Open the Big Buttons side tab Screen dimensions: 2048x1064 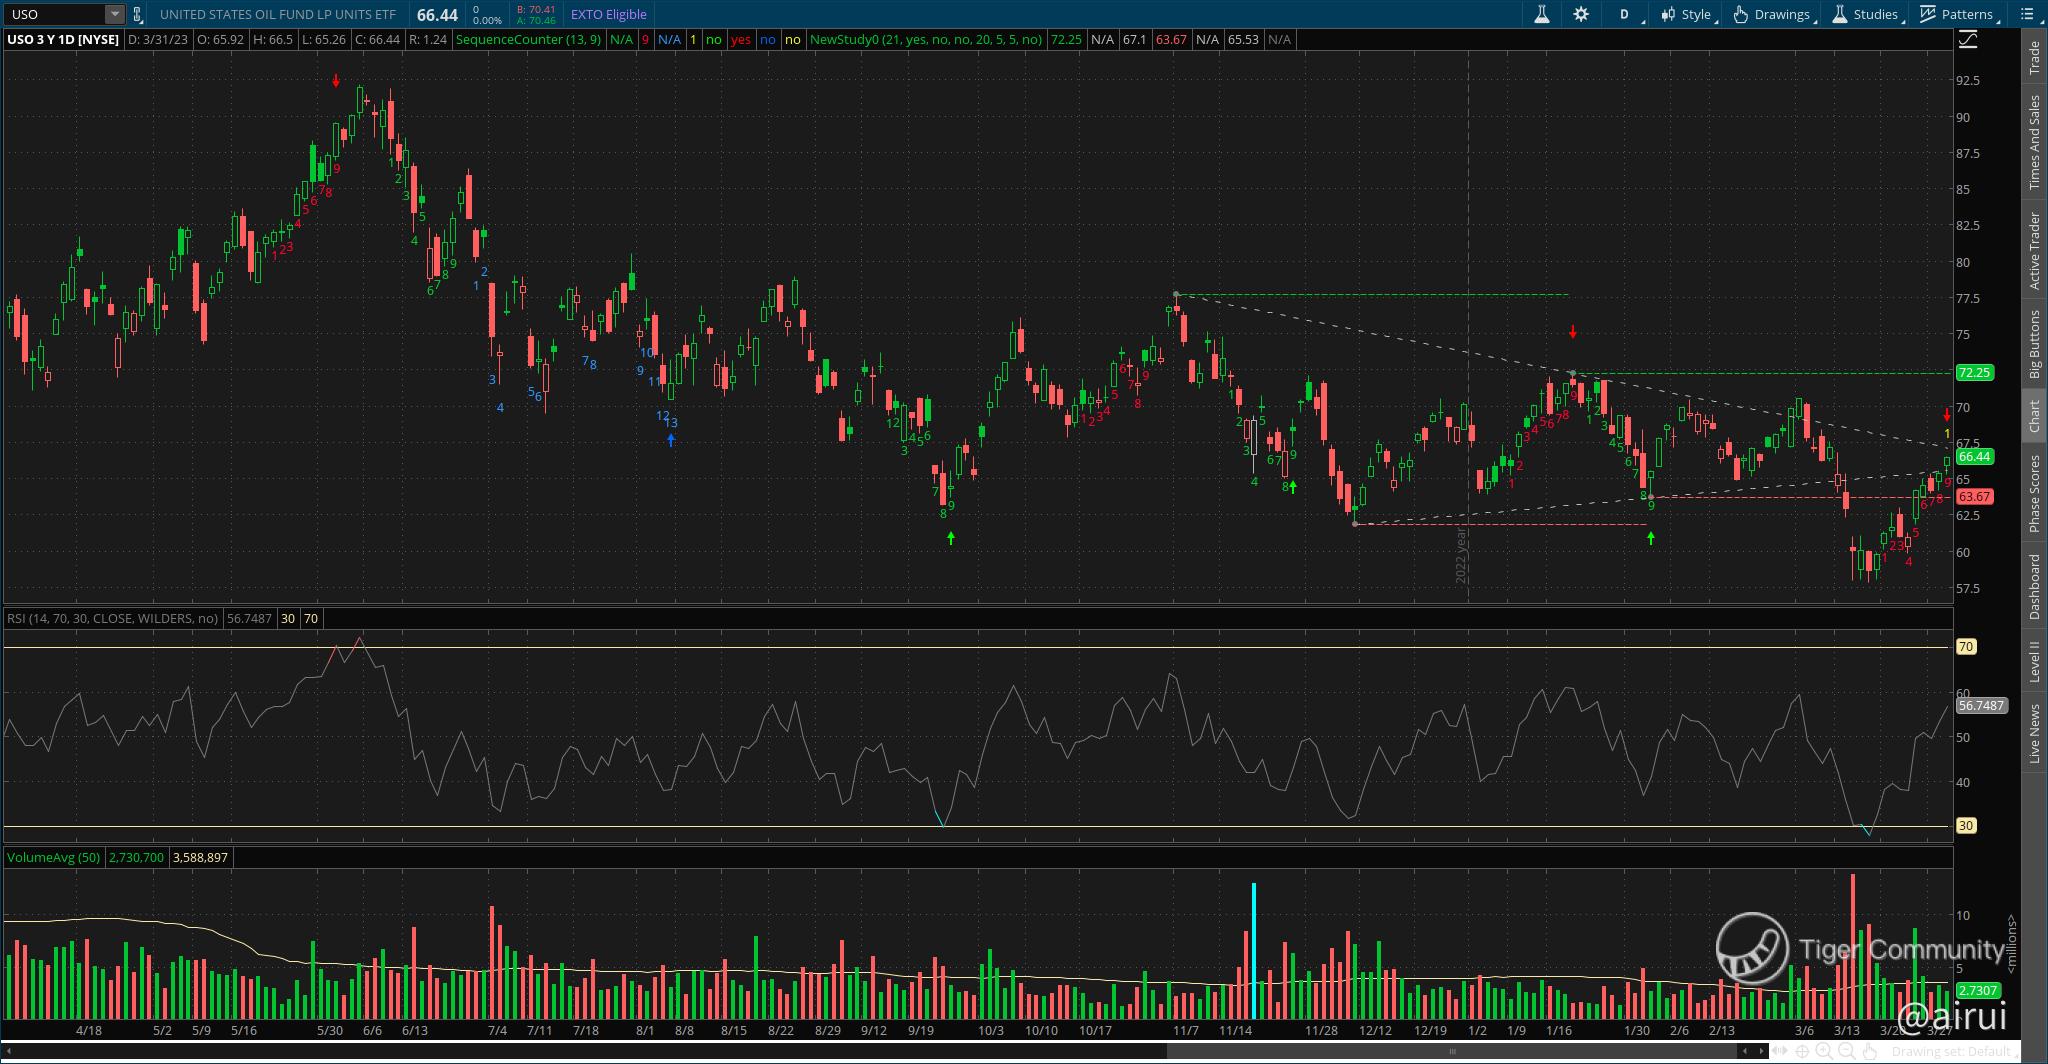click(x=2034, y=343)
